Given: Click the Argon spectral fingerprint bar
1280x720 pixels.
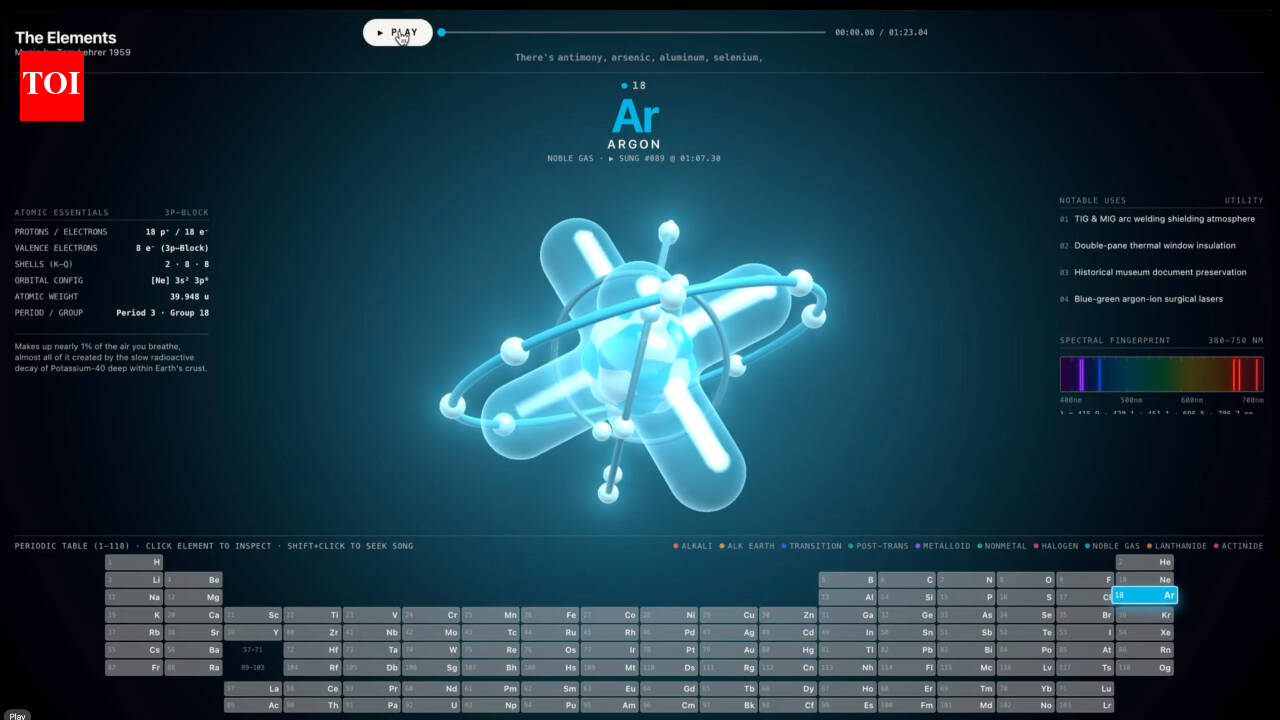Looking at the screenshot, I should pos(1161,374).
